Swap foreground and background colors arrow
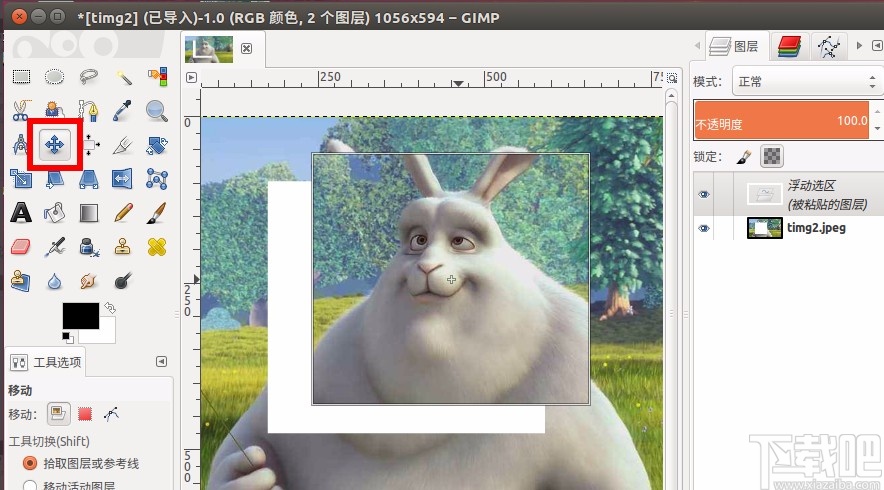Screen dimensions: 884x490 tap(109, 308)
